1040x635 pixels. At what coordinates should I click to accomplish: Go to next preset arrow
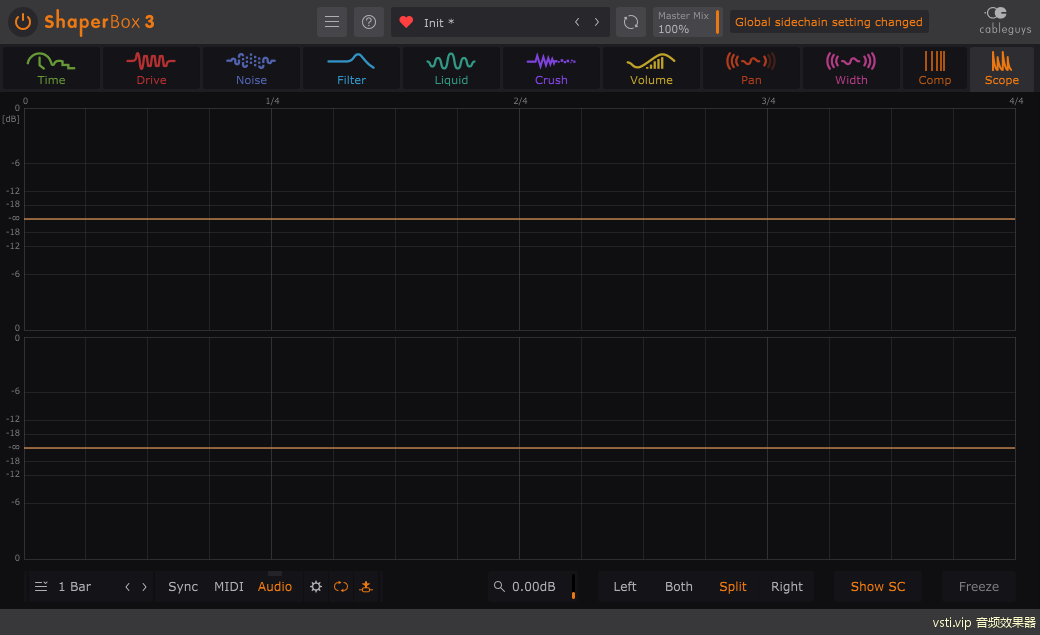coord(597,22)
